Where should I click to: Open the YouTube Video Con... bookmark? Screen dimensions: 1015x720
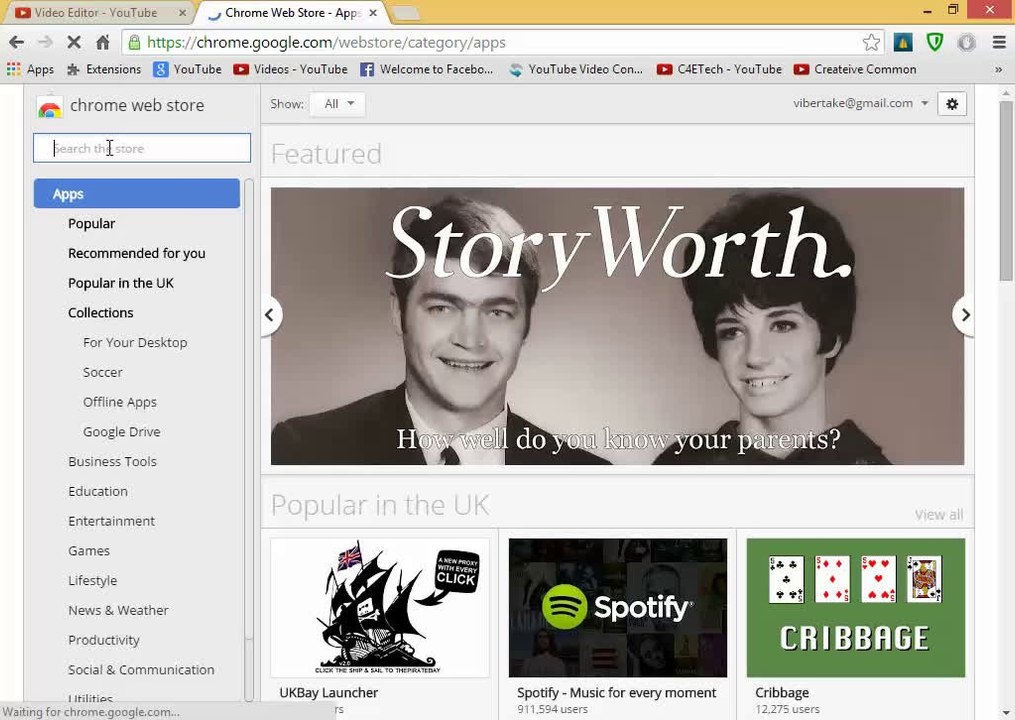coord(575,69)
